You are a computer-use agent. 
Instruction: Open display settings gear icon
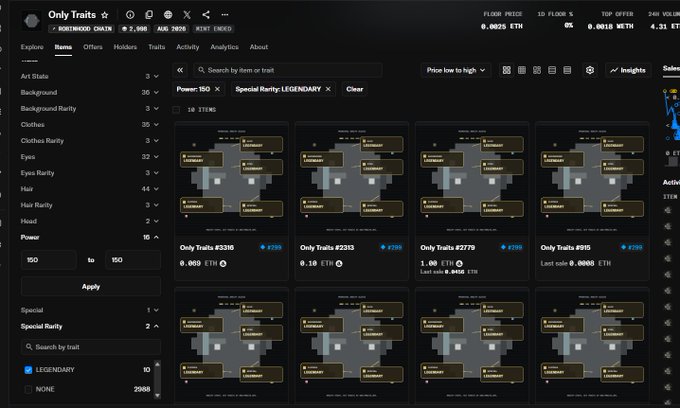pyautogui.click(x=590, y=70)
